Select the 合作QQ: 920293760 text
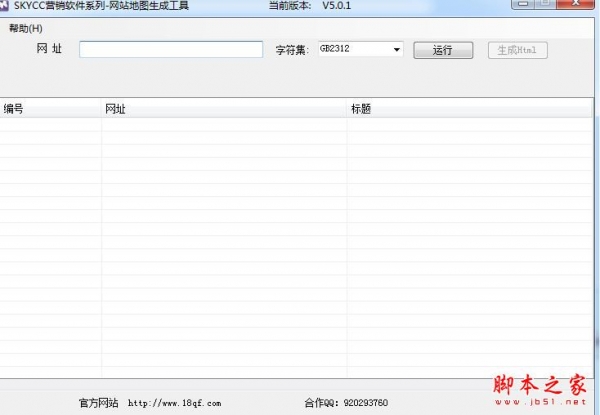The height and width of the screenshot is (415, 600). (346, 403)
